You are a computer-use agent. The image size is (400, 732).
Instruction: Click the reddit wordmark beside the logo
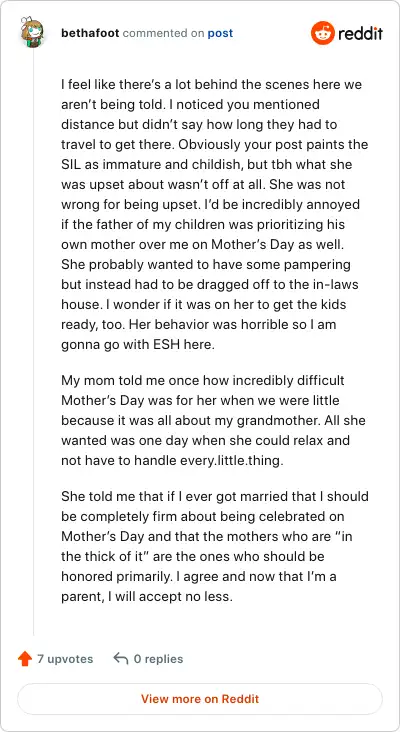[x=360, y=34]
